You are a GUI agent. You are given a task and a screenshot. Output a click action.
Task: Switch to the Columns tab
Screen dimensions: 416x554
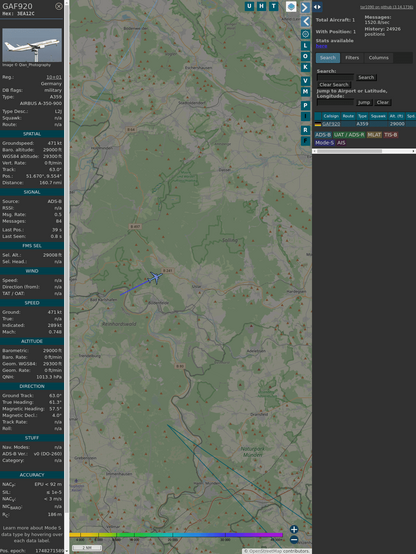[x=379, y=58]
